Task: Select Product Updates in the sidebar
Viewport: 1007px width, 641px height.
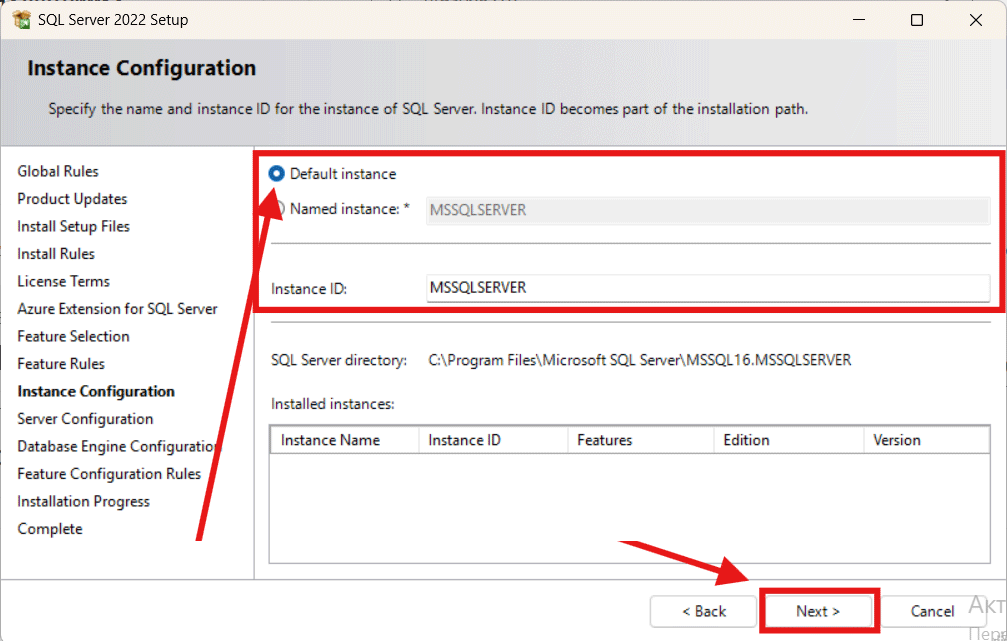Action: [72, 199]
